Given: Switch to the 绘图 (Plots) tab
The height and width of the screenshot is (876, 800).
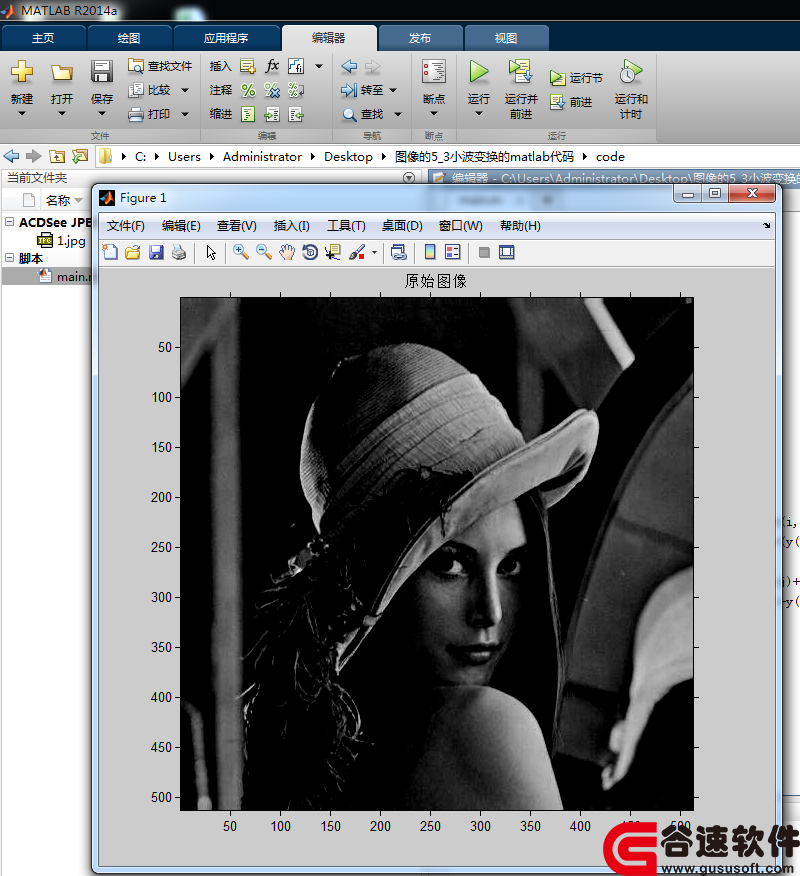Looking at the screenshot, I should [129, 38].
